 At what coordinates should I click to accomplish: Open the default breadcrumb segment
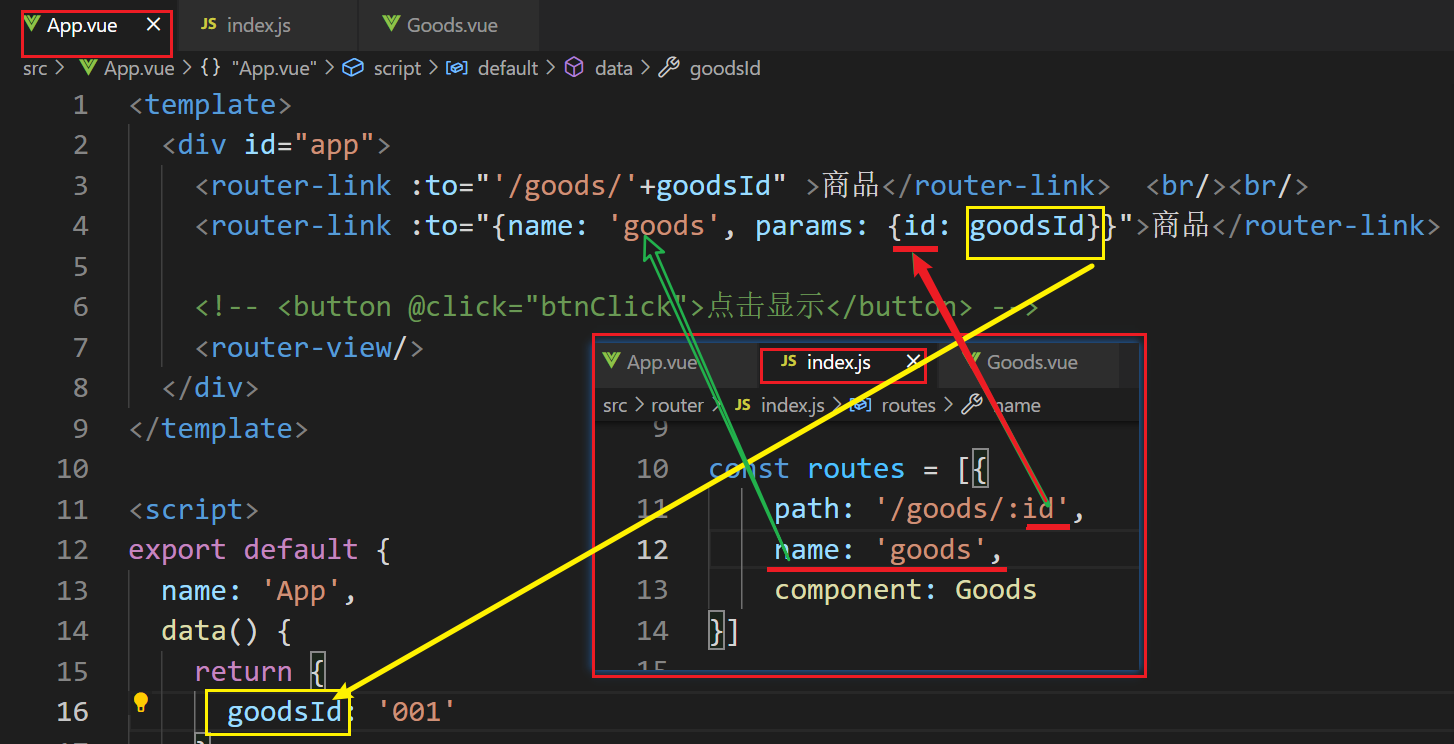[x=508, y=68]
